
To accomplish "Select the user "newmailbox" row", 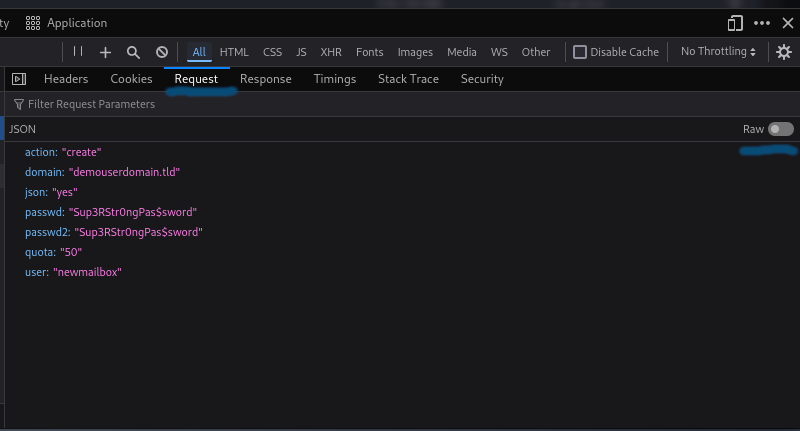I will tap(402, 272).
